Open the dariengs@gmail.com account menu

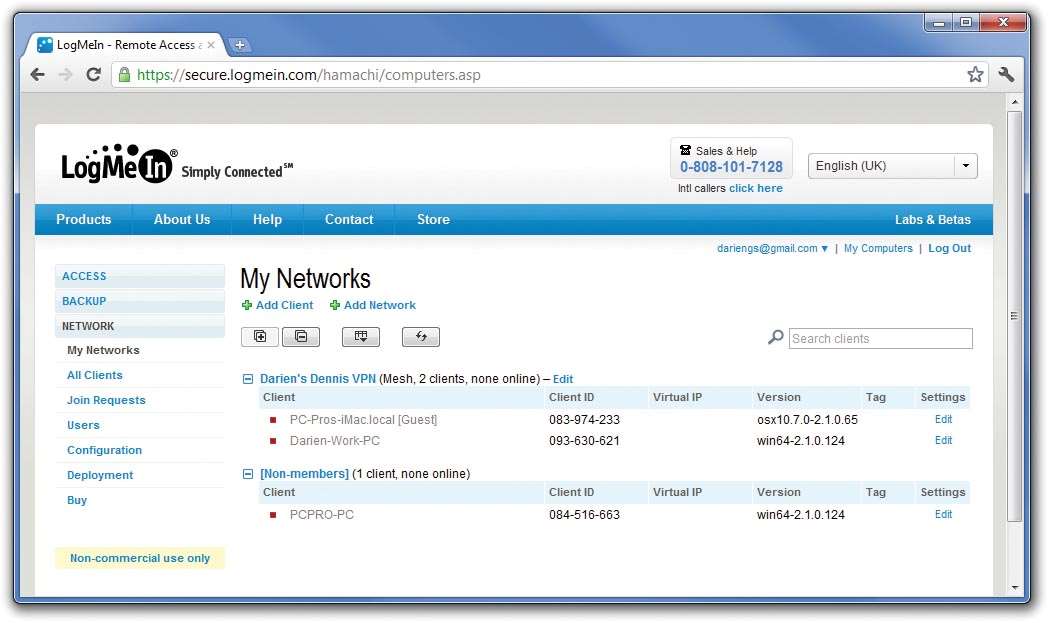point(772,248)
